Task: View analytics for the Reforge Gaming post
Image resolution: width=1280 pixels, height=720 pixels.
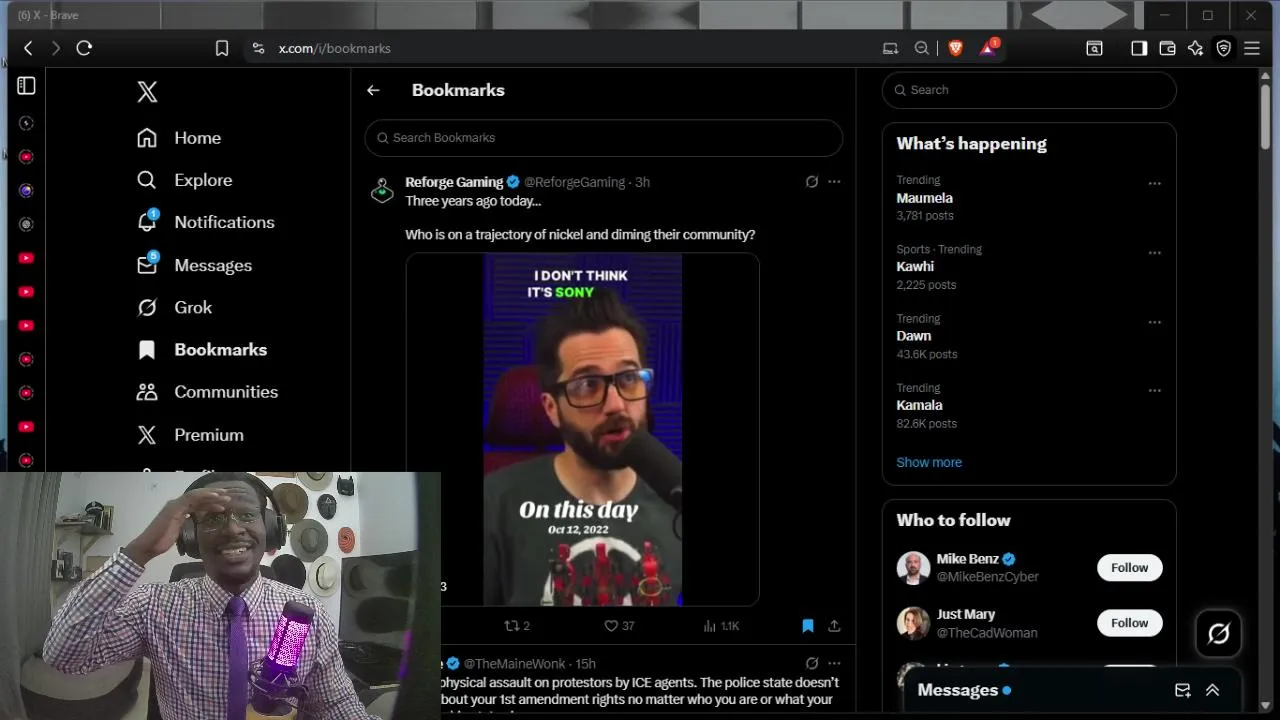Action: pos(721,626)
